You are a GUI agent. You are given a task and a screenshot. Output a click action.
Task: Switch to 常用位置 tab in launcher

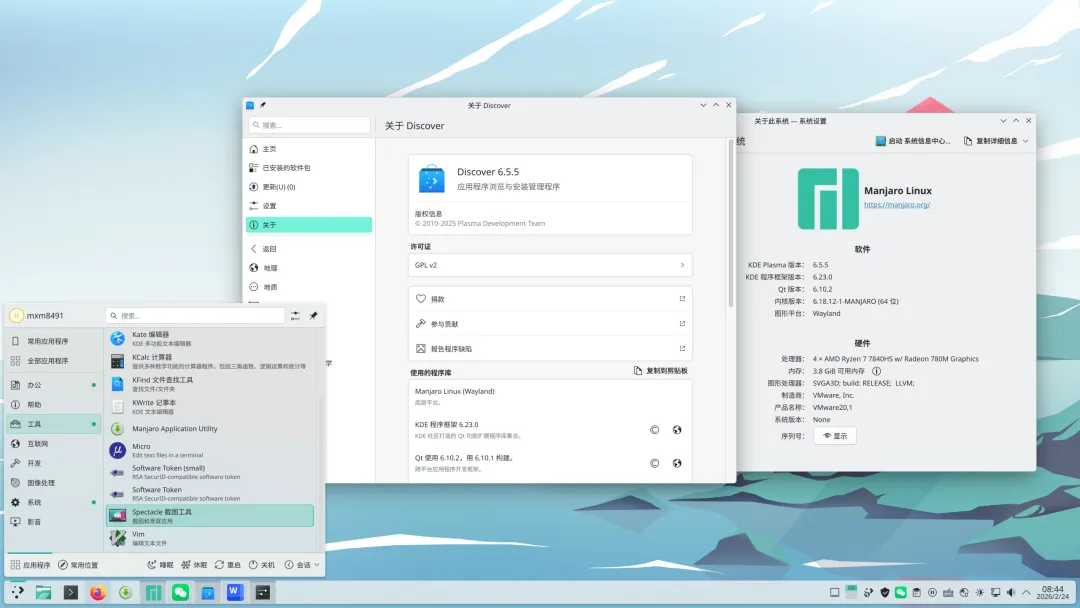click(x=78, y=565)
